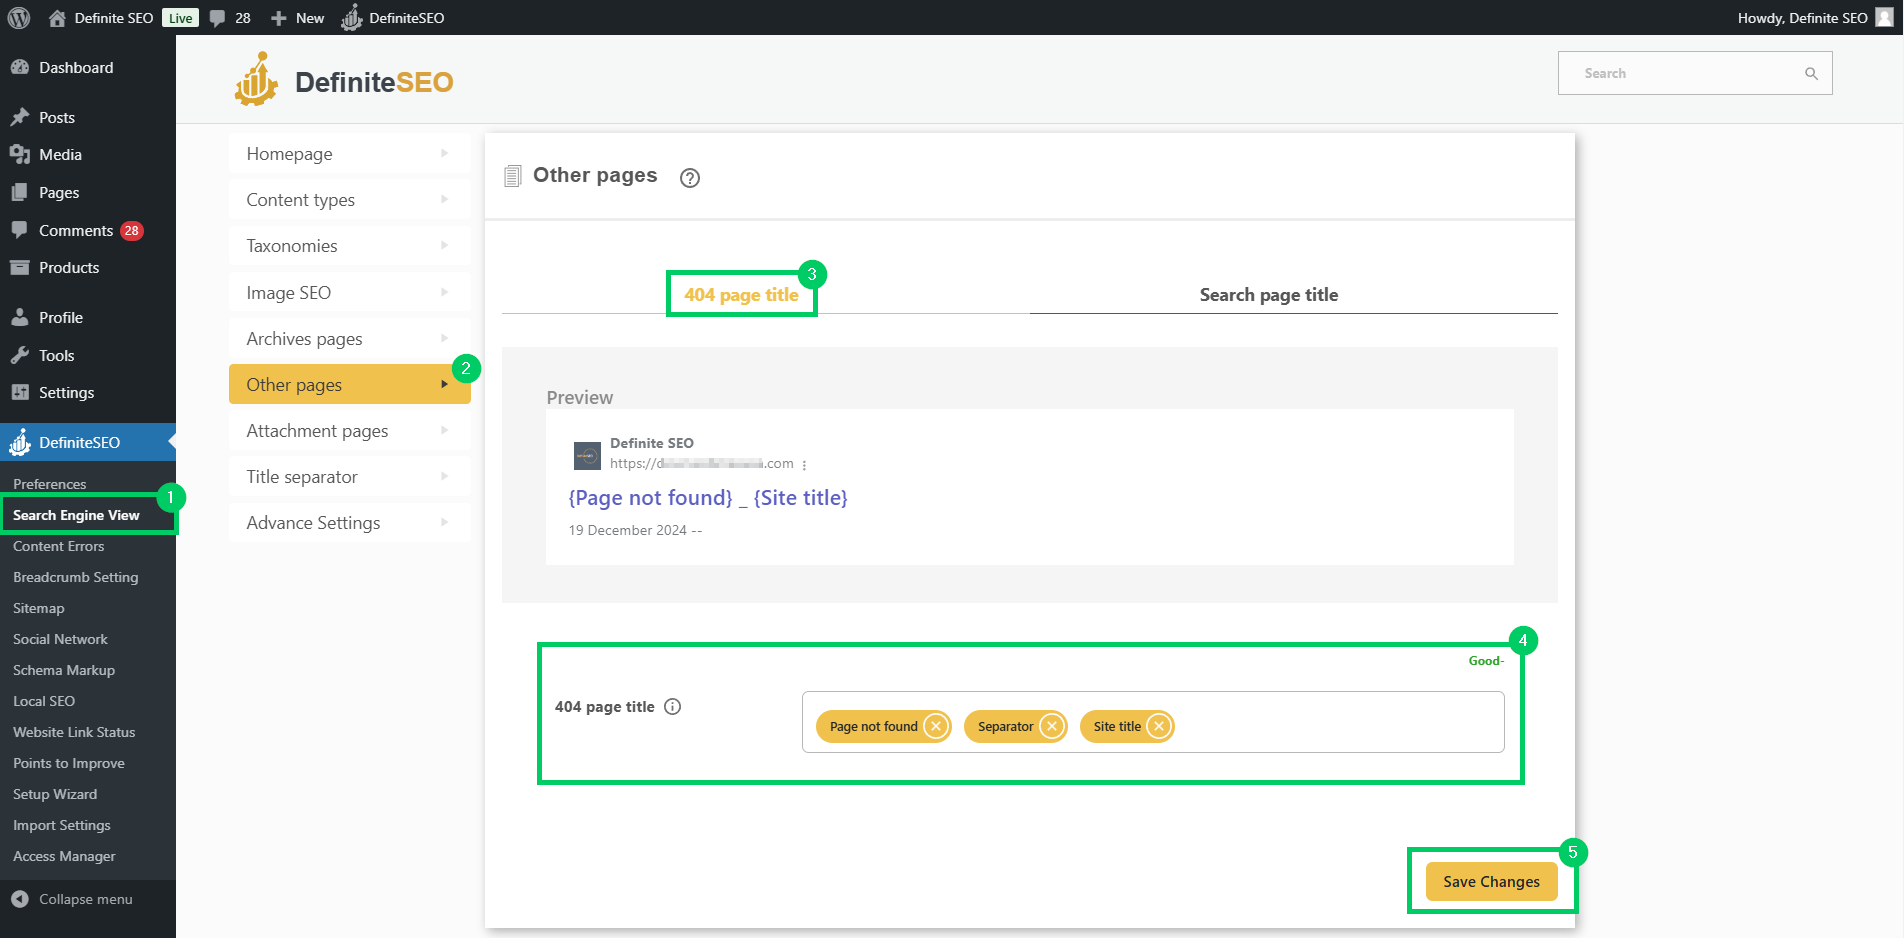Click the Profile person icon
This screenshot has width=1904, height=938.
[20, 317]
